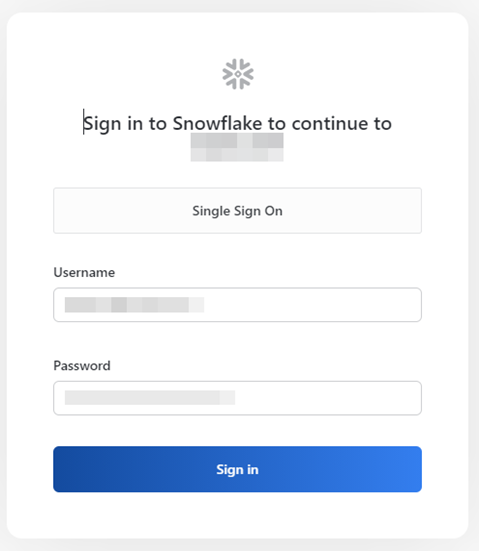479x551 pixels.
Task: Click the Snowflake logo icon
Action: pos(238,74)
